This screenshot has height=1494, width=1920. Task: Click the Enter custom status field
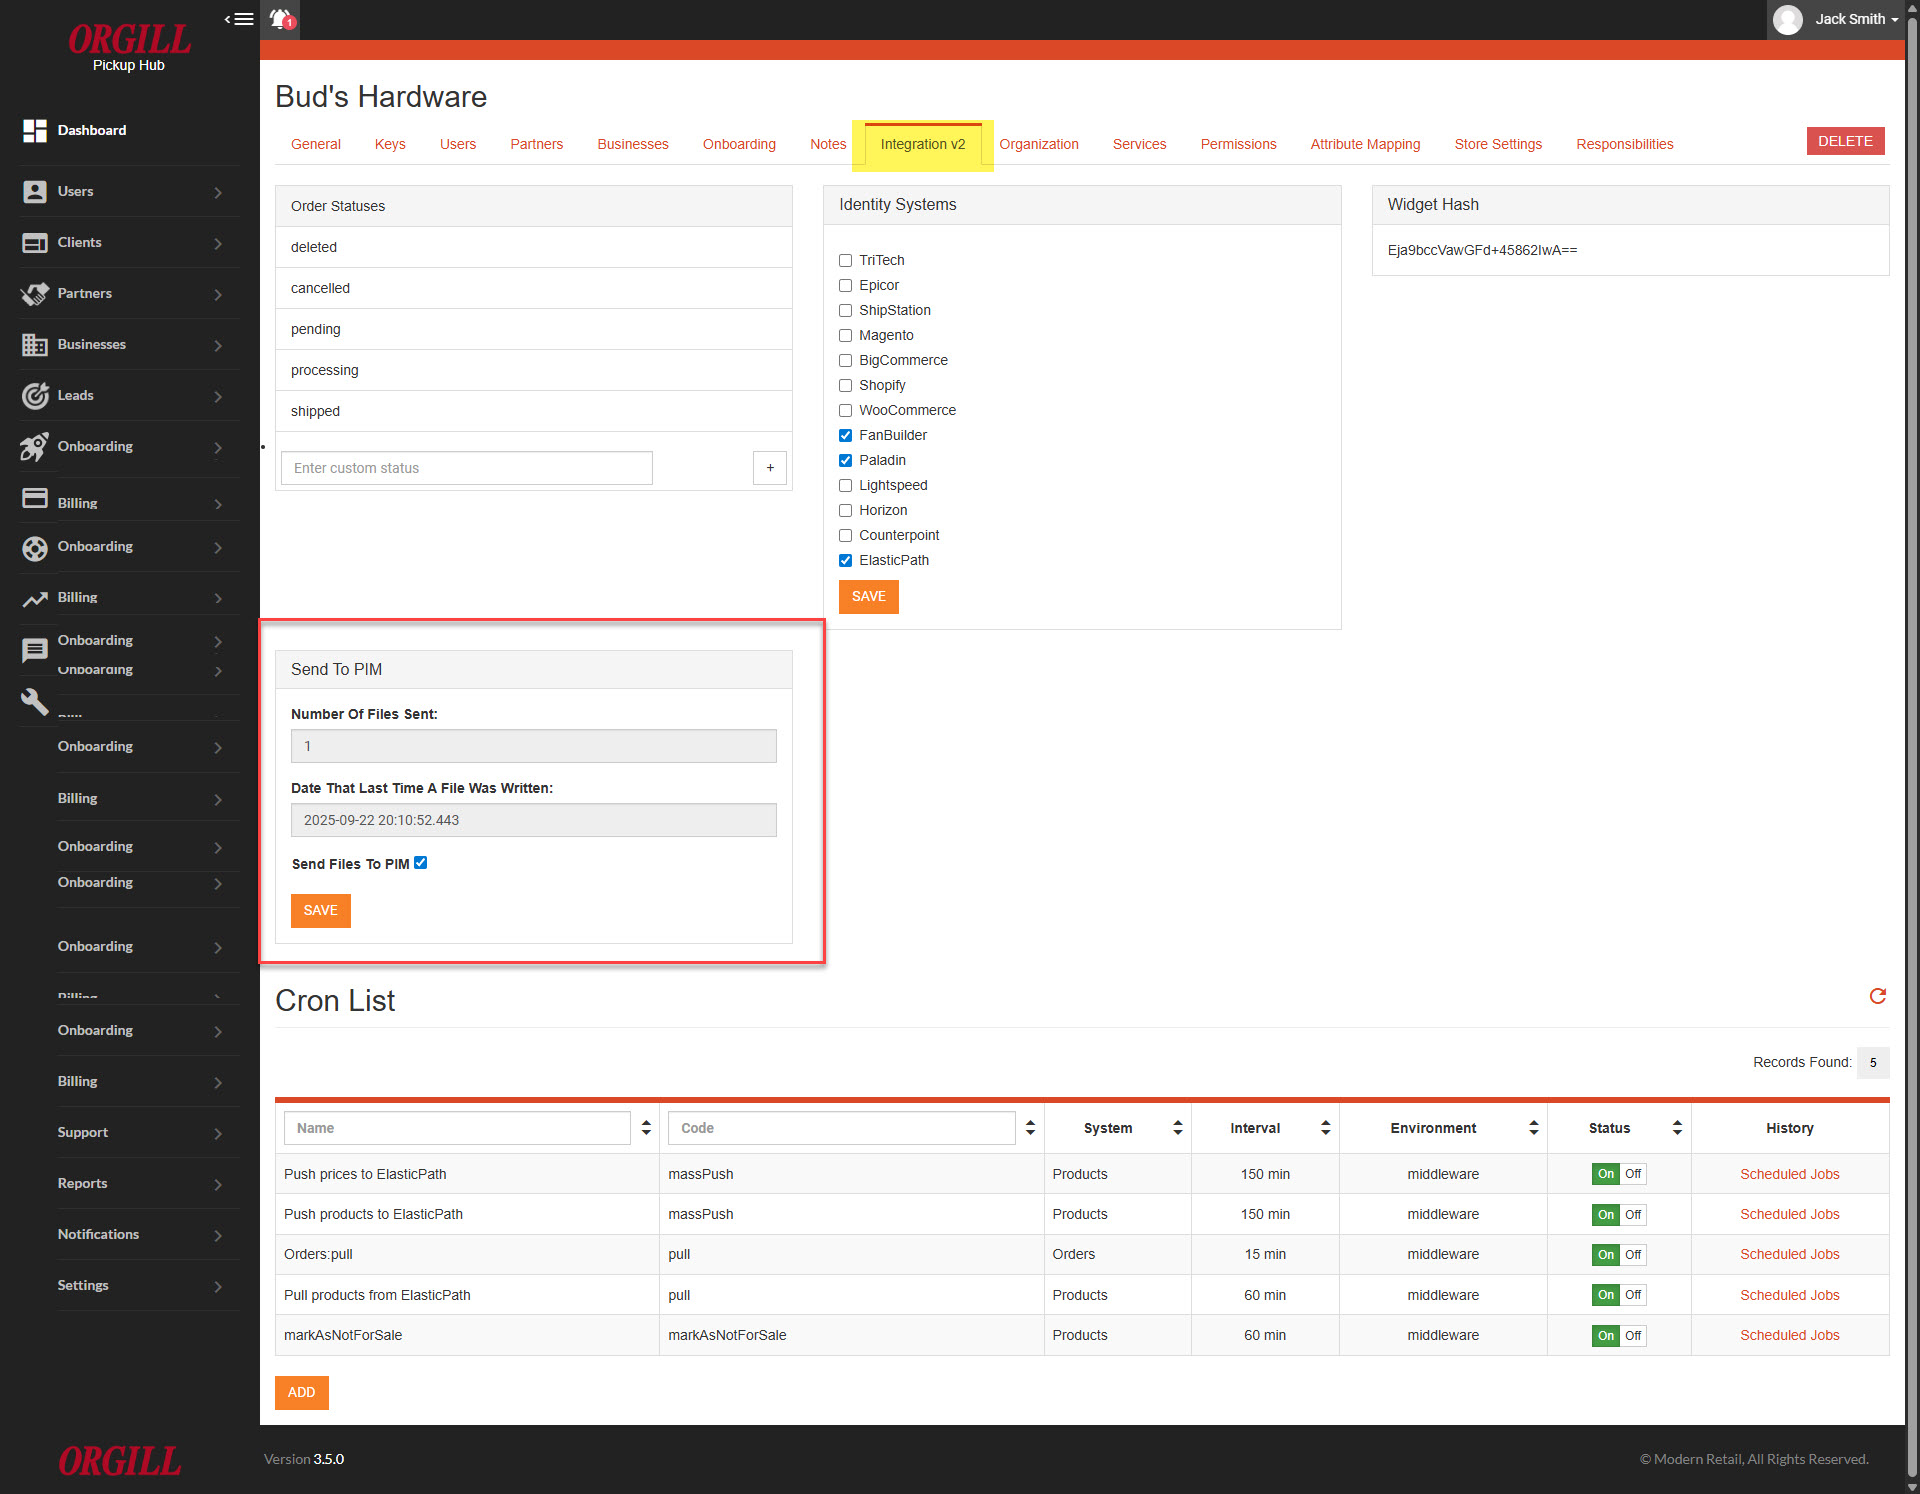[x=467, y=468]
